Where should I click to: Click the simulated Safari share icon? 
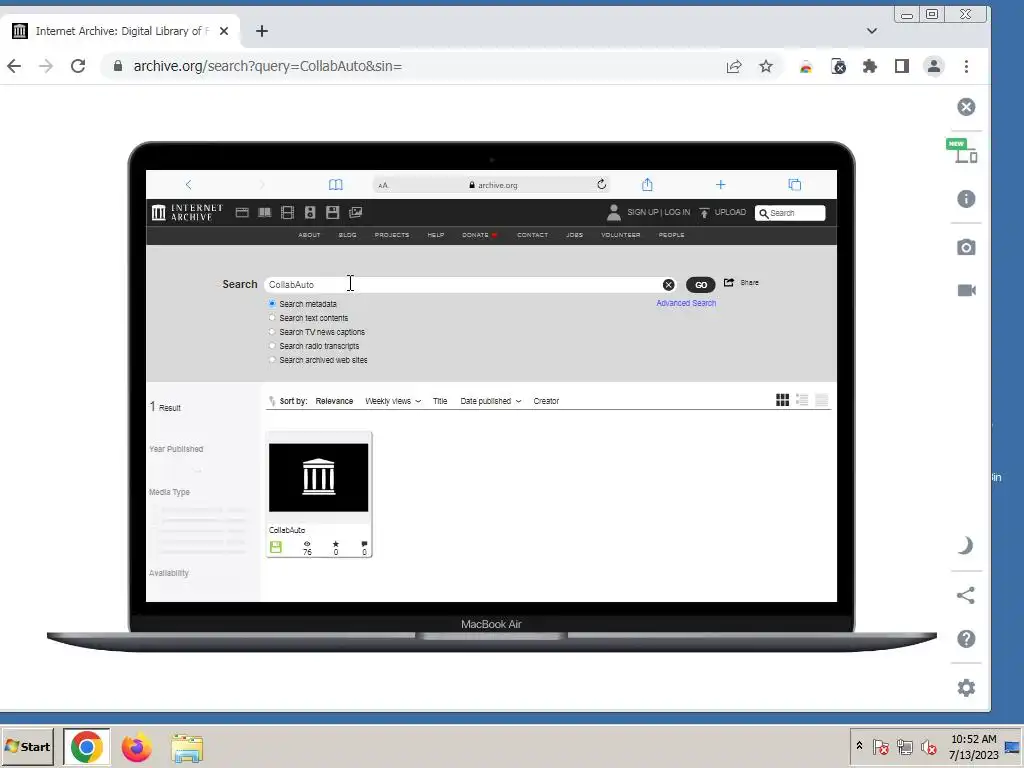tap(647, 185)
